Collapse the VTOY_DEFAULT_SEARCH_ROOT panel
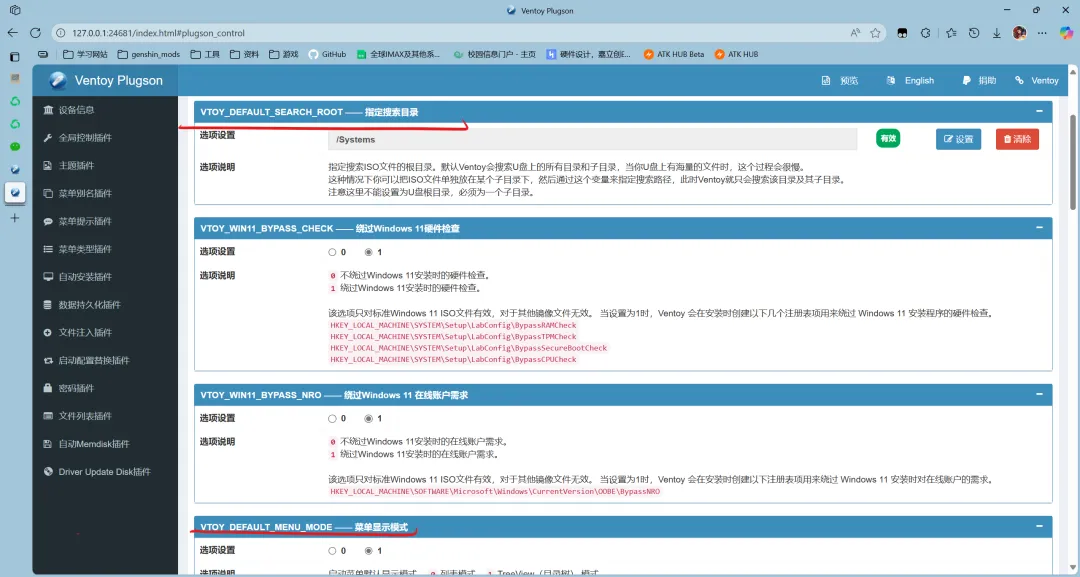The image size is (1080, 577). pyautogui.click(x=1039, y=111)
